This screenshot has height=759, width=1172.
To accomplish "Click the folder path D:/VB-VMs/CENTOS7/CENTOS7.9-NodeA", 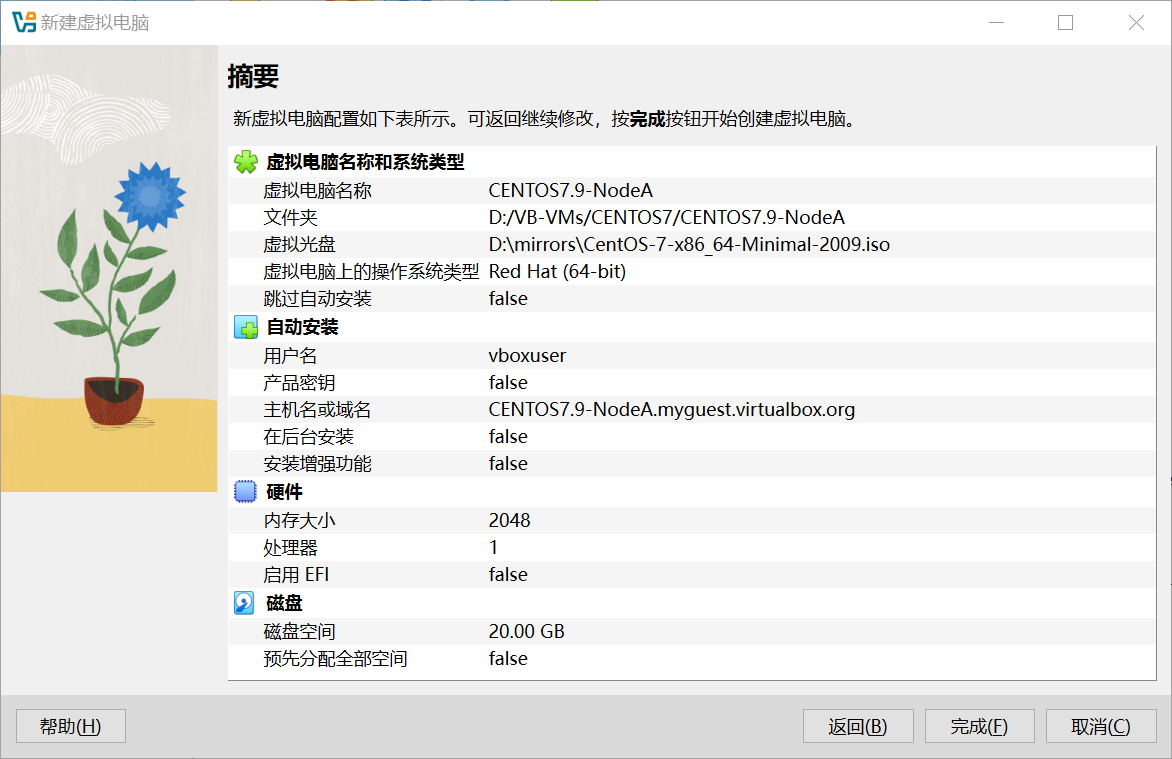I will click(x=667, y=218).
